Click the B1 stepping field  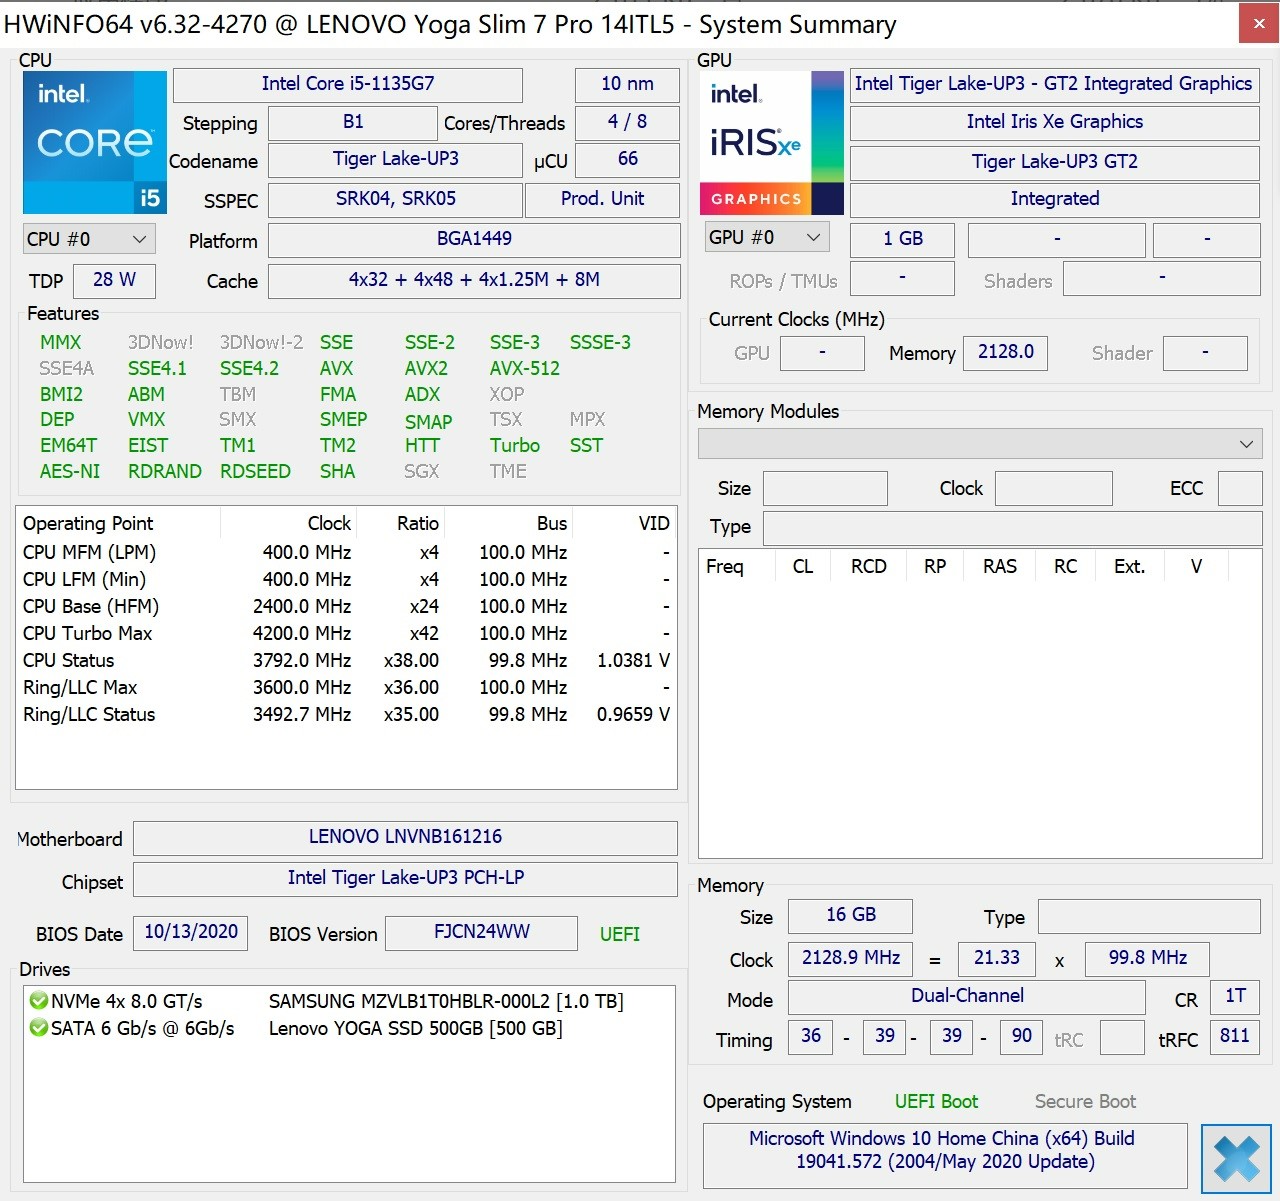[353, 122]
